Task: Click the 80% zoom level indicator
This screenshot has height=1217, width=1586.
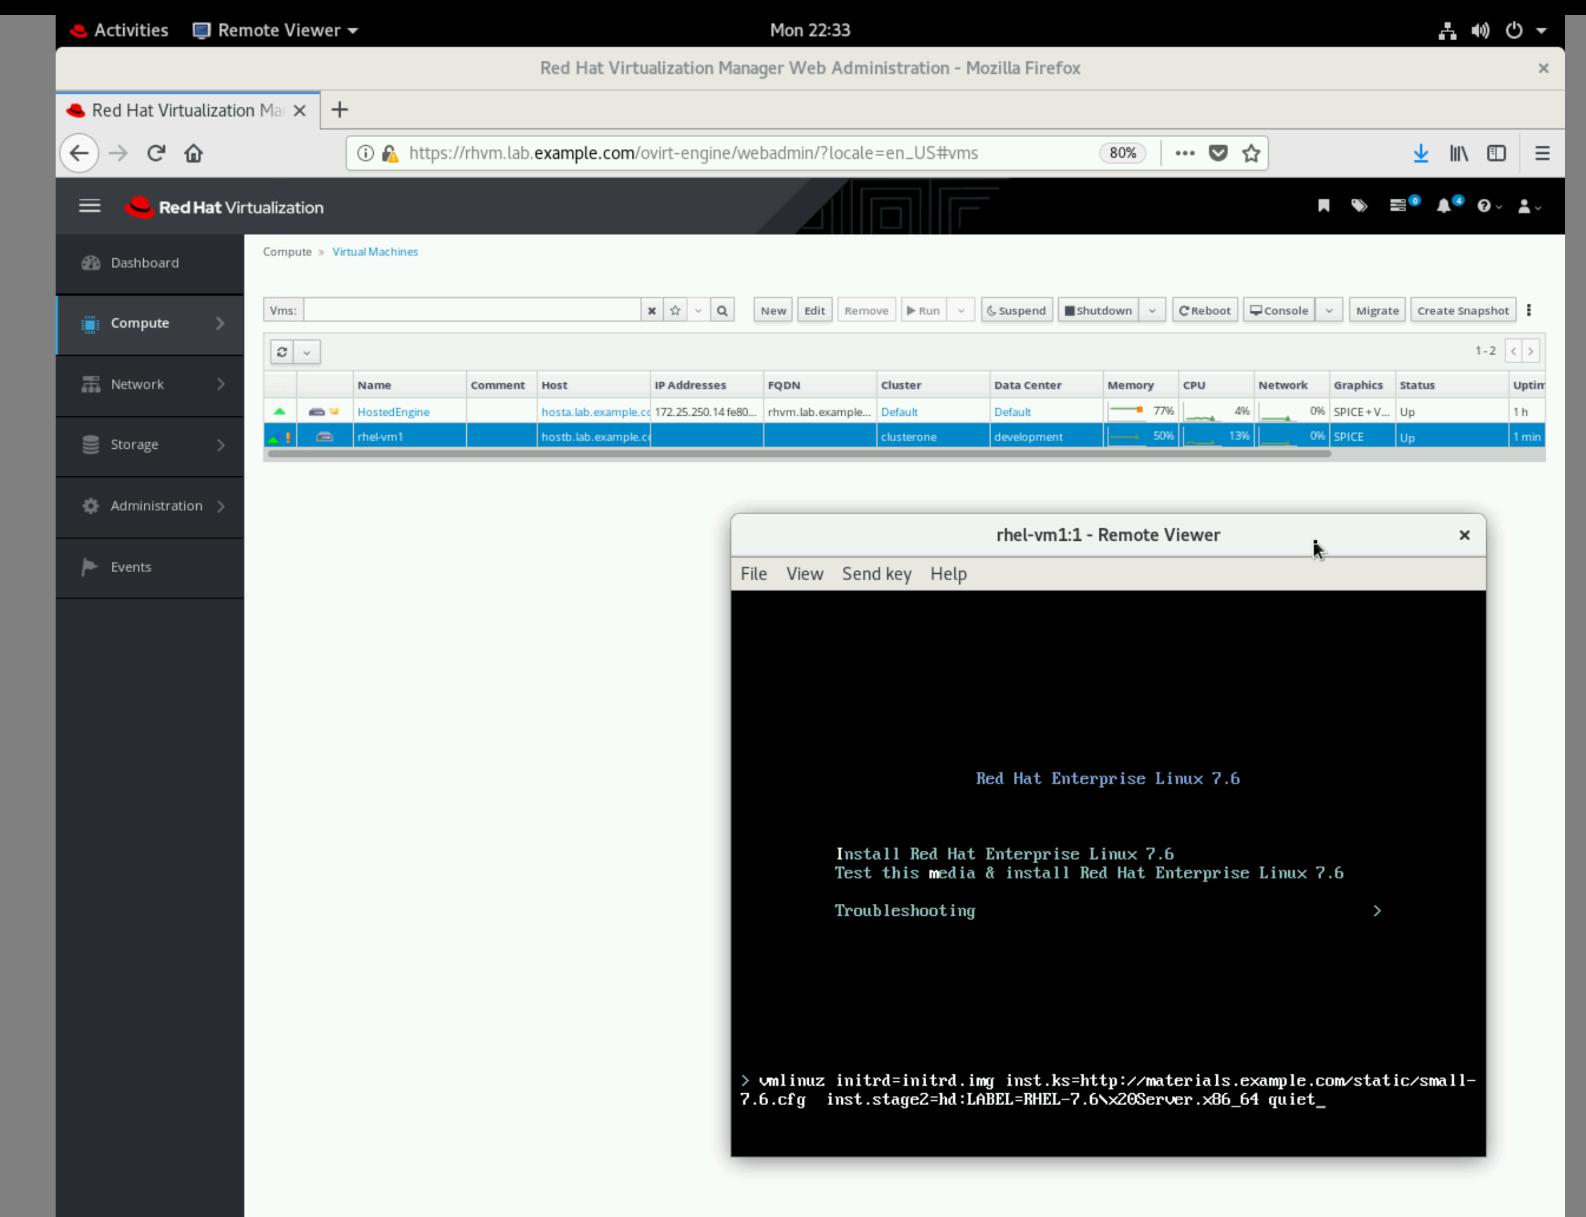Action: (1123, 153)
